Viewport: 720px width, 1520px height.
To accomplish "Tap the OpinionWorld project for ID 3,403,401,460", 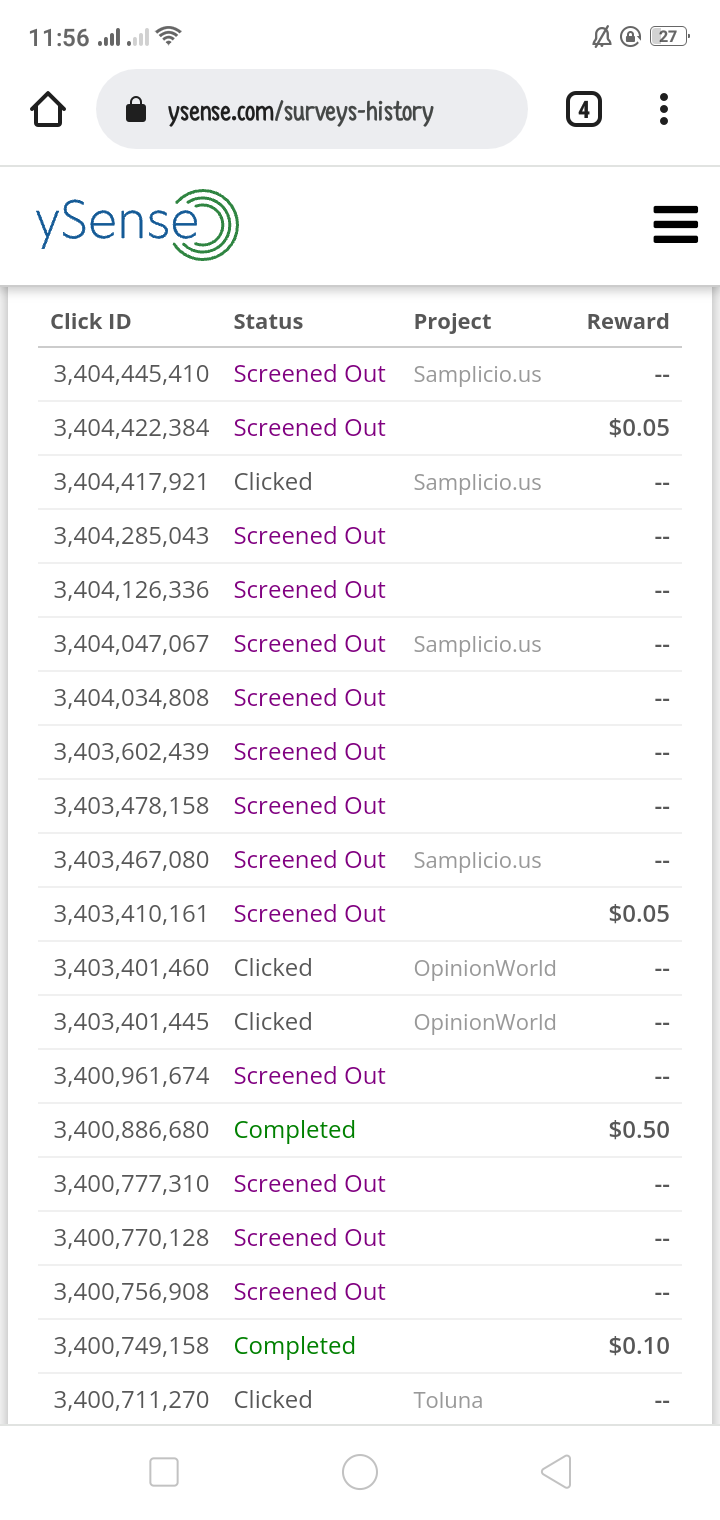I will [x=485, y=968].
